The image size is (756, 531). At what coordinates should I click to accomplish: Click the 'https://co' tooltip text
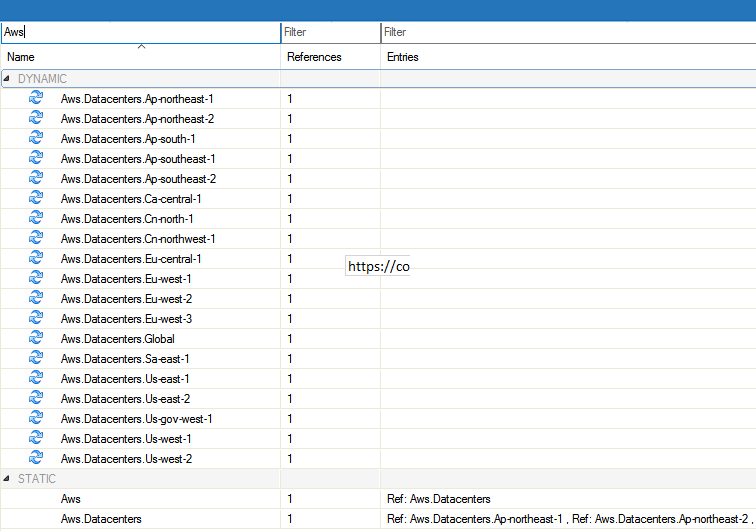378,266
